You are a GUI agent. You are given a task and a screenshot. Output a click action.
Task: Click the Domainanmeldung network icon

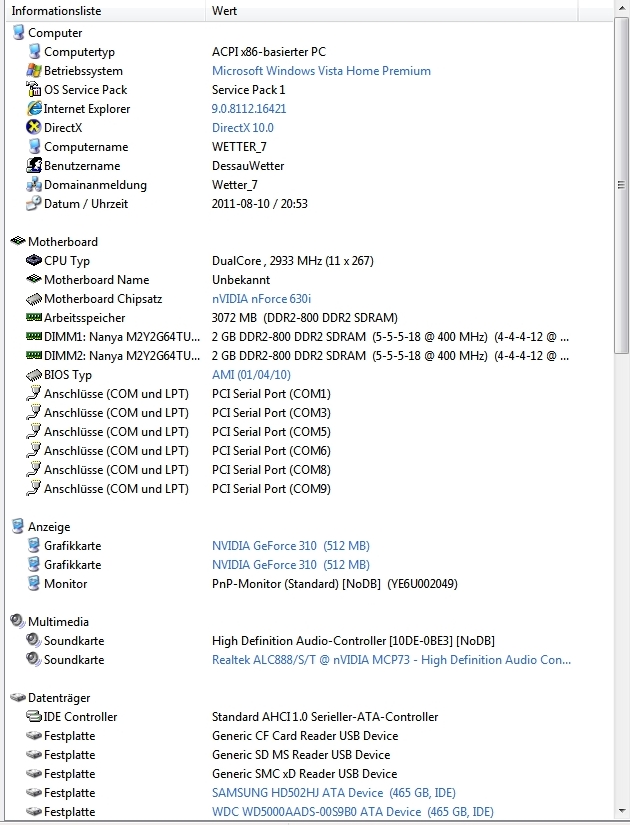[34, 185]
